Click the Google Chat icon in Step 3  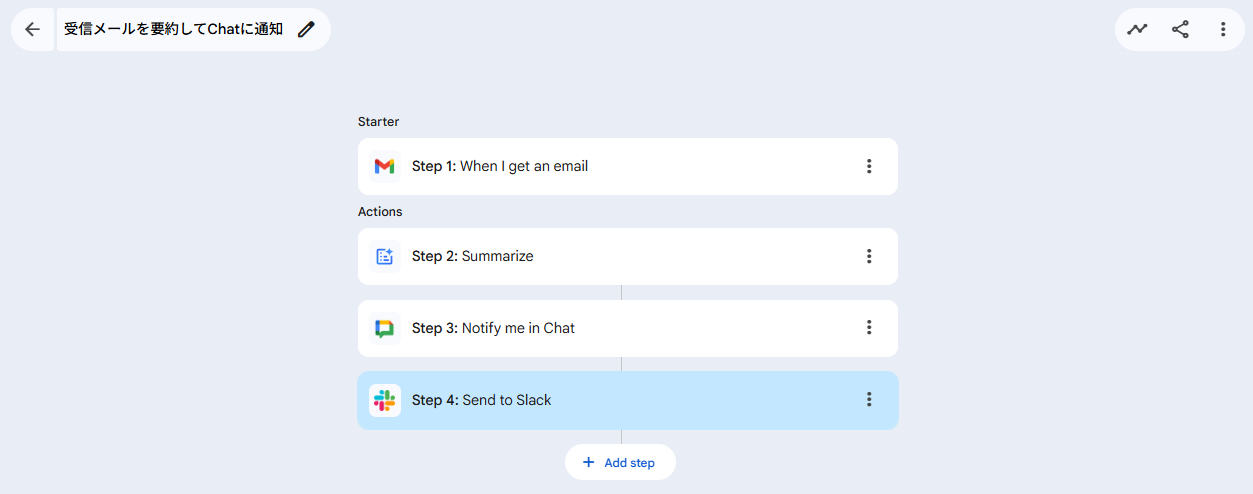coord(384,328)
